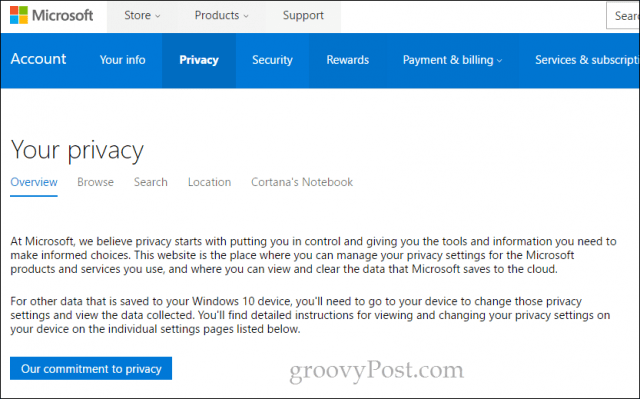Click paragraph starting 'For other data that'
Screen dimensions: 640x399
310,315
